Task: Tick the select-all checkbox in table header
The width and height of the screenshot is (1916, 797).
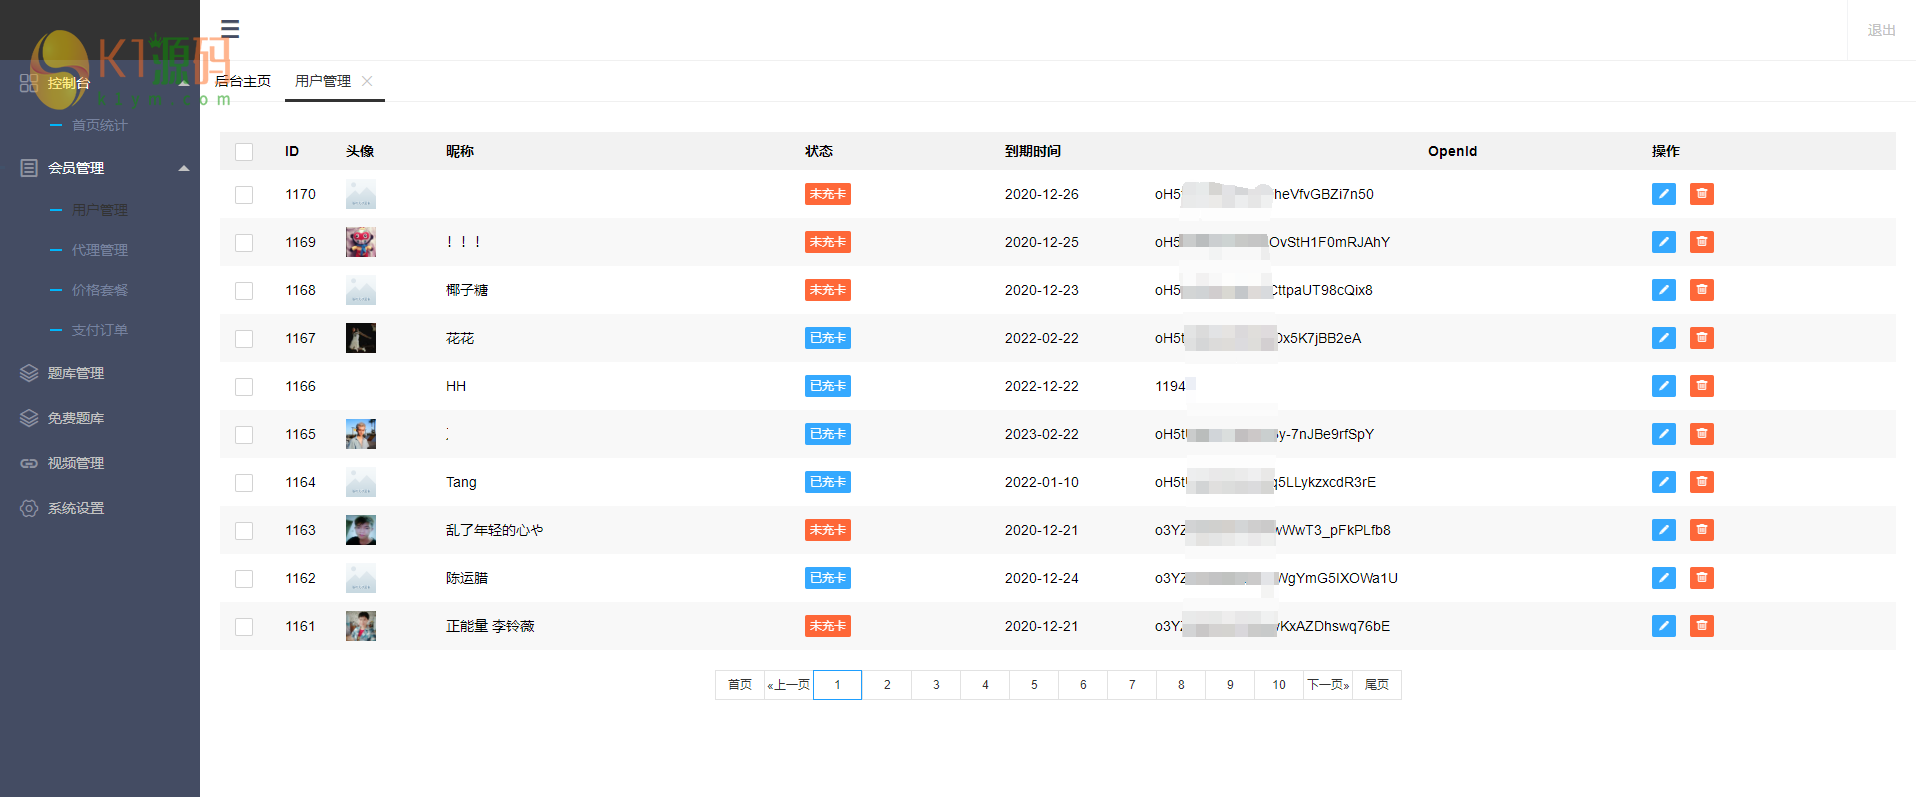Action: pyautogui.click(x=244, y=152)
